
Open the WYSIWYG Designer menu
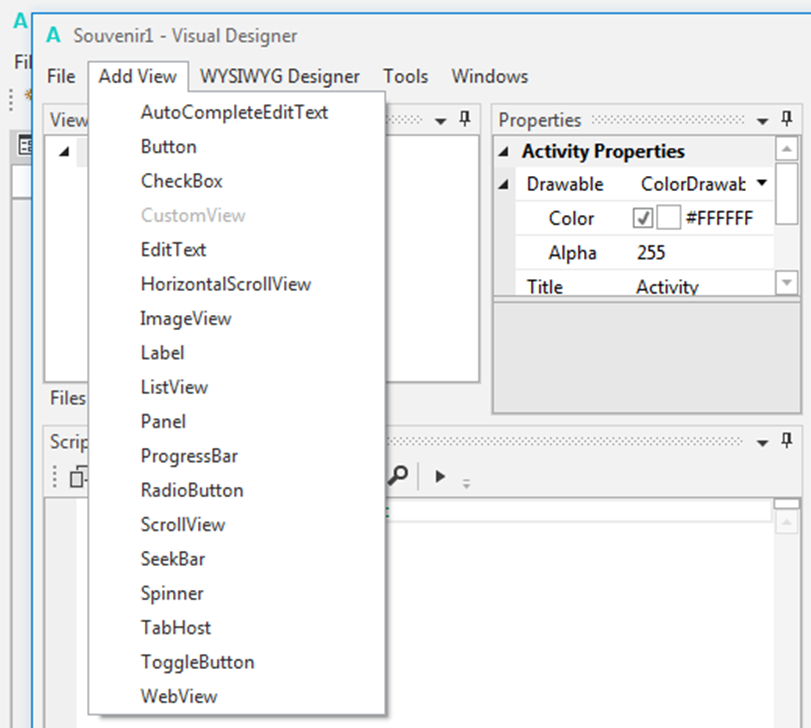click(x=280, y=77)
